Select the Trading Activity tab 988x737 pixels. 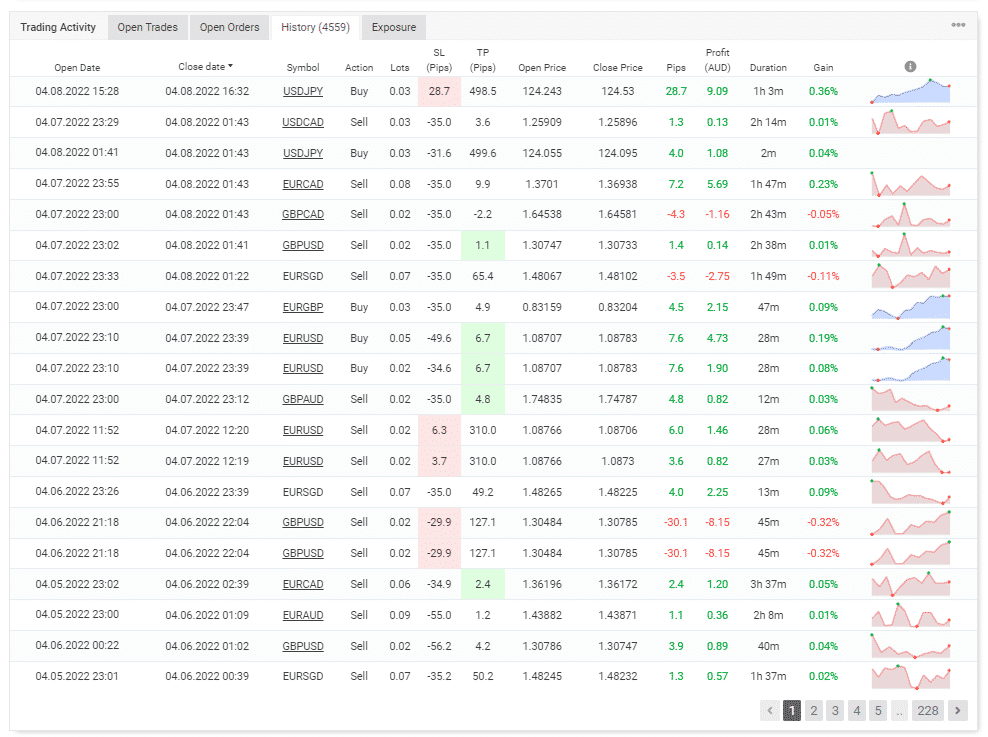click(58, 27)
